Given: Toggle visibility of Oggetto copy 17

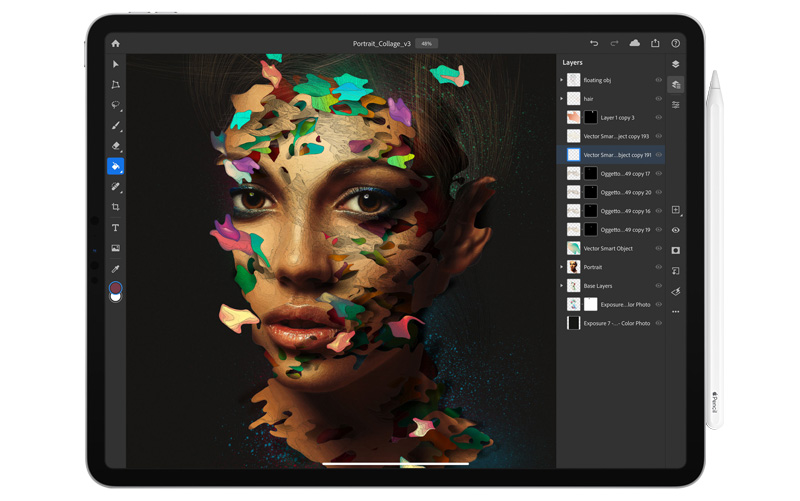Looking at the screenshot, I should pyautogui.click(x=659, y=173).
